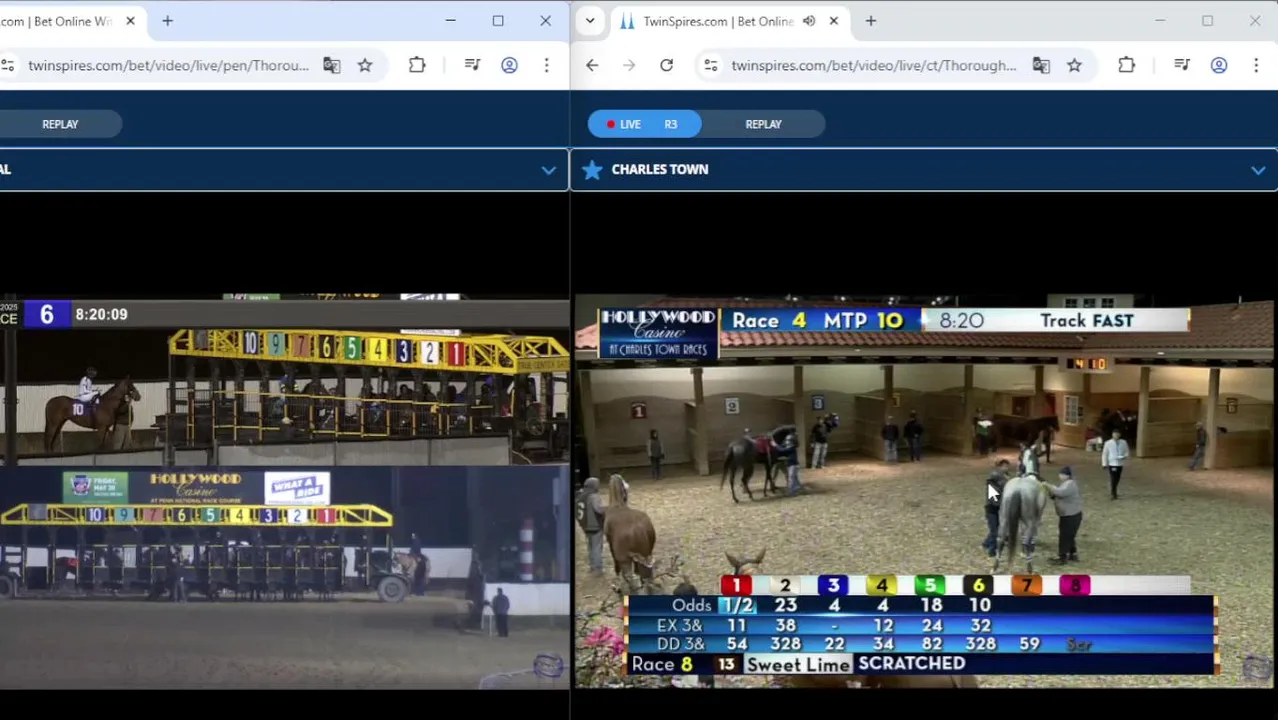Open profile icon in right window

tap(1219, 65)
